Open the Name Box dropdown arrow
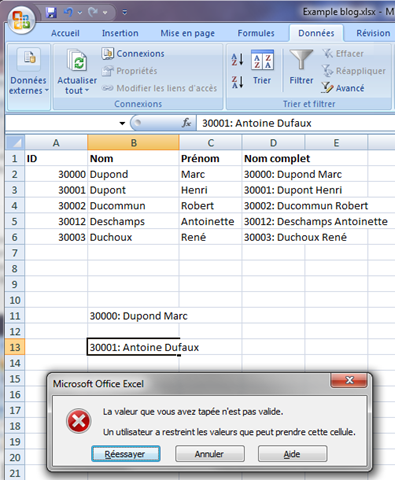The width and height of the screenshot is (395, 480). (122, 123)
